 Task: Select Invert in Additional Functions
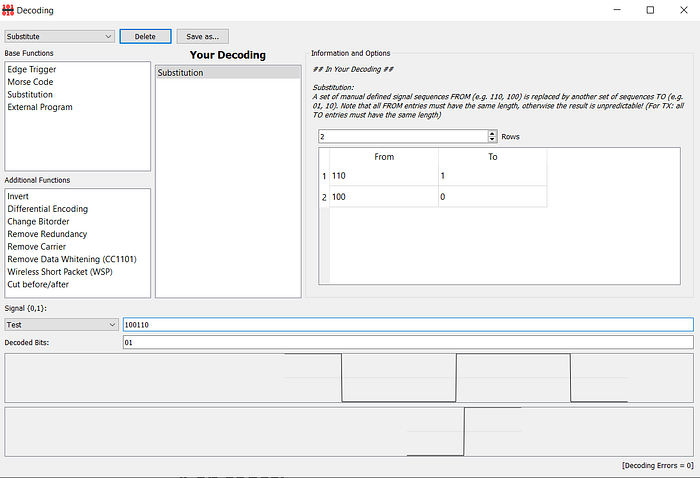(x=18, y=196)
